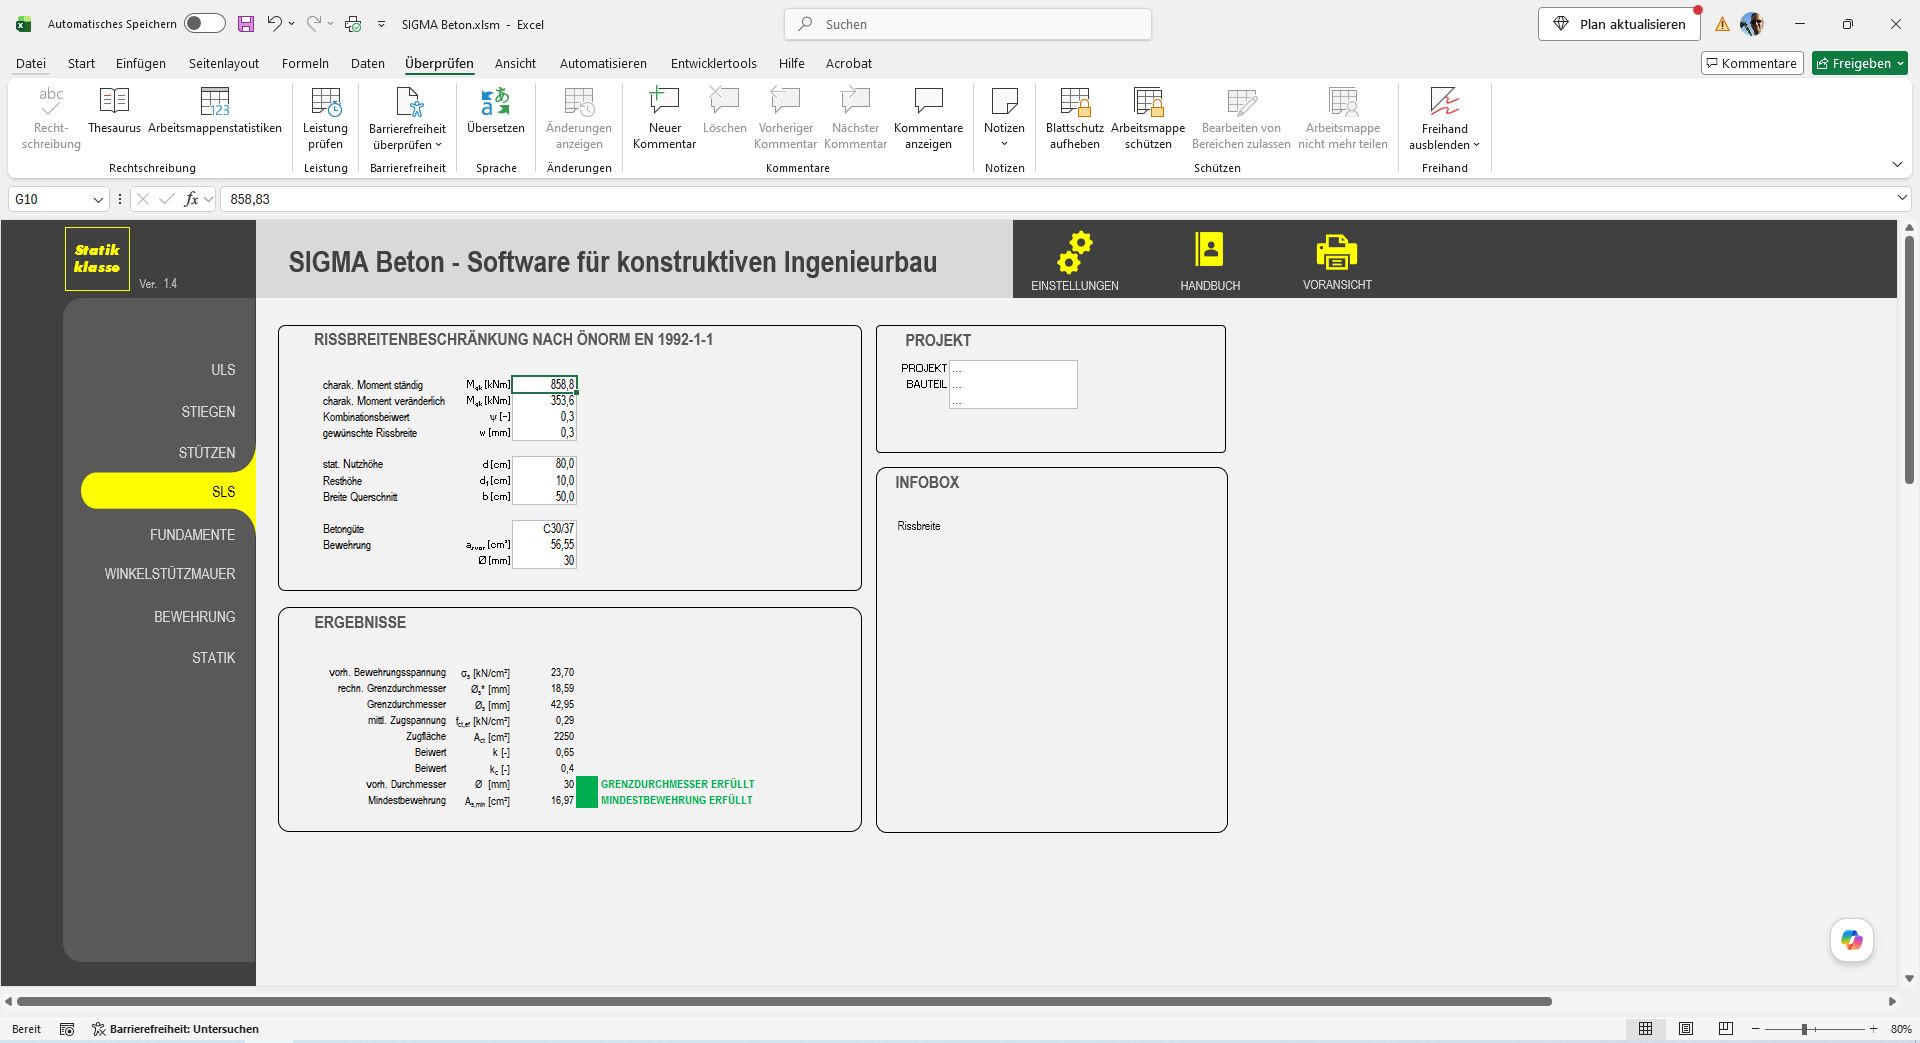Click the horizontal scrollbar
Image resolution: width=1920 pixels, height=1043 pixels.
784,1001
